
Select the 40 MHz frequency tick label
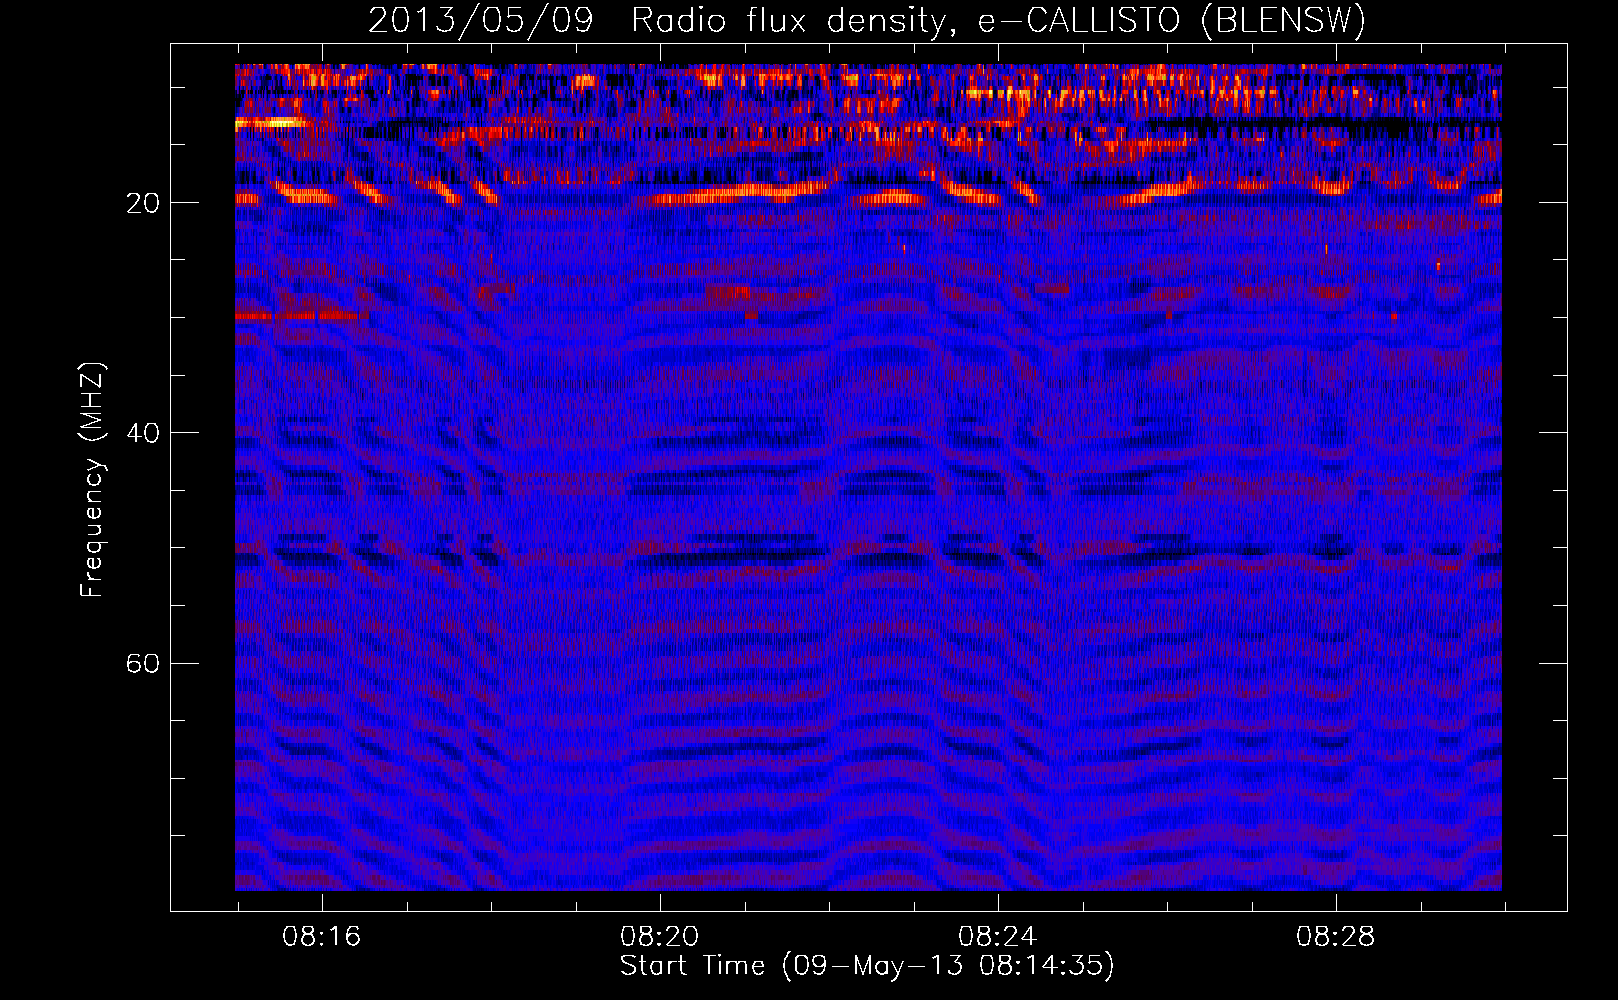coord(143,433)
